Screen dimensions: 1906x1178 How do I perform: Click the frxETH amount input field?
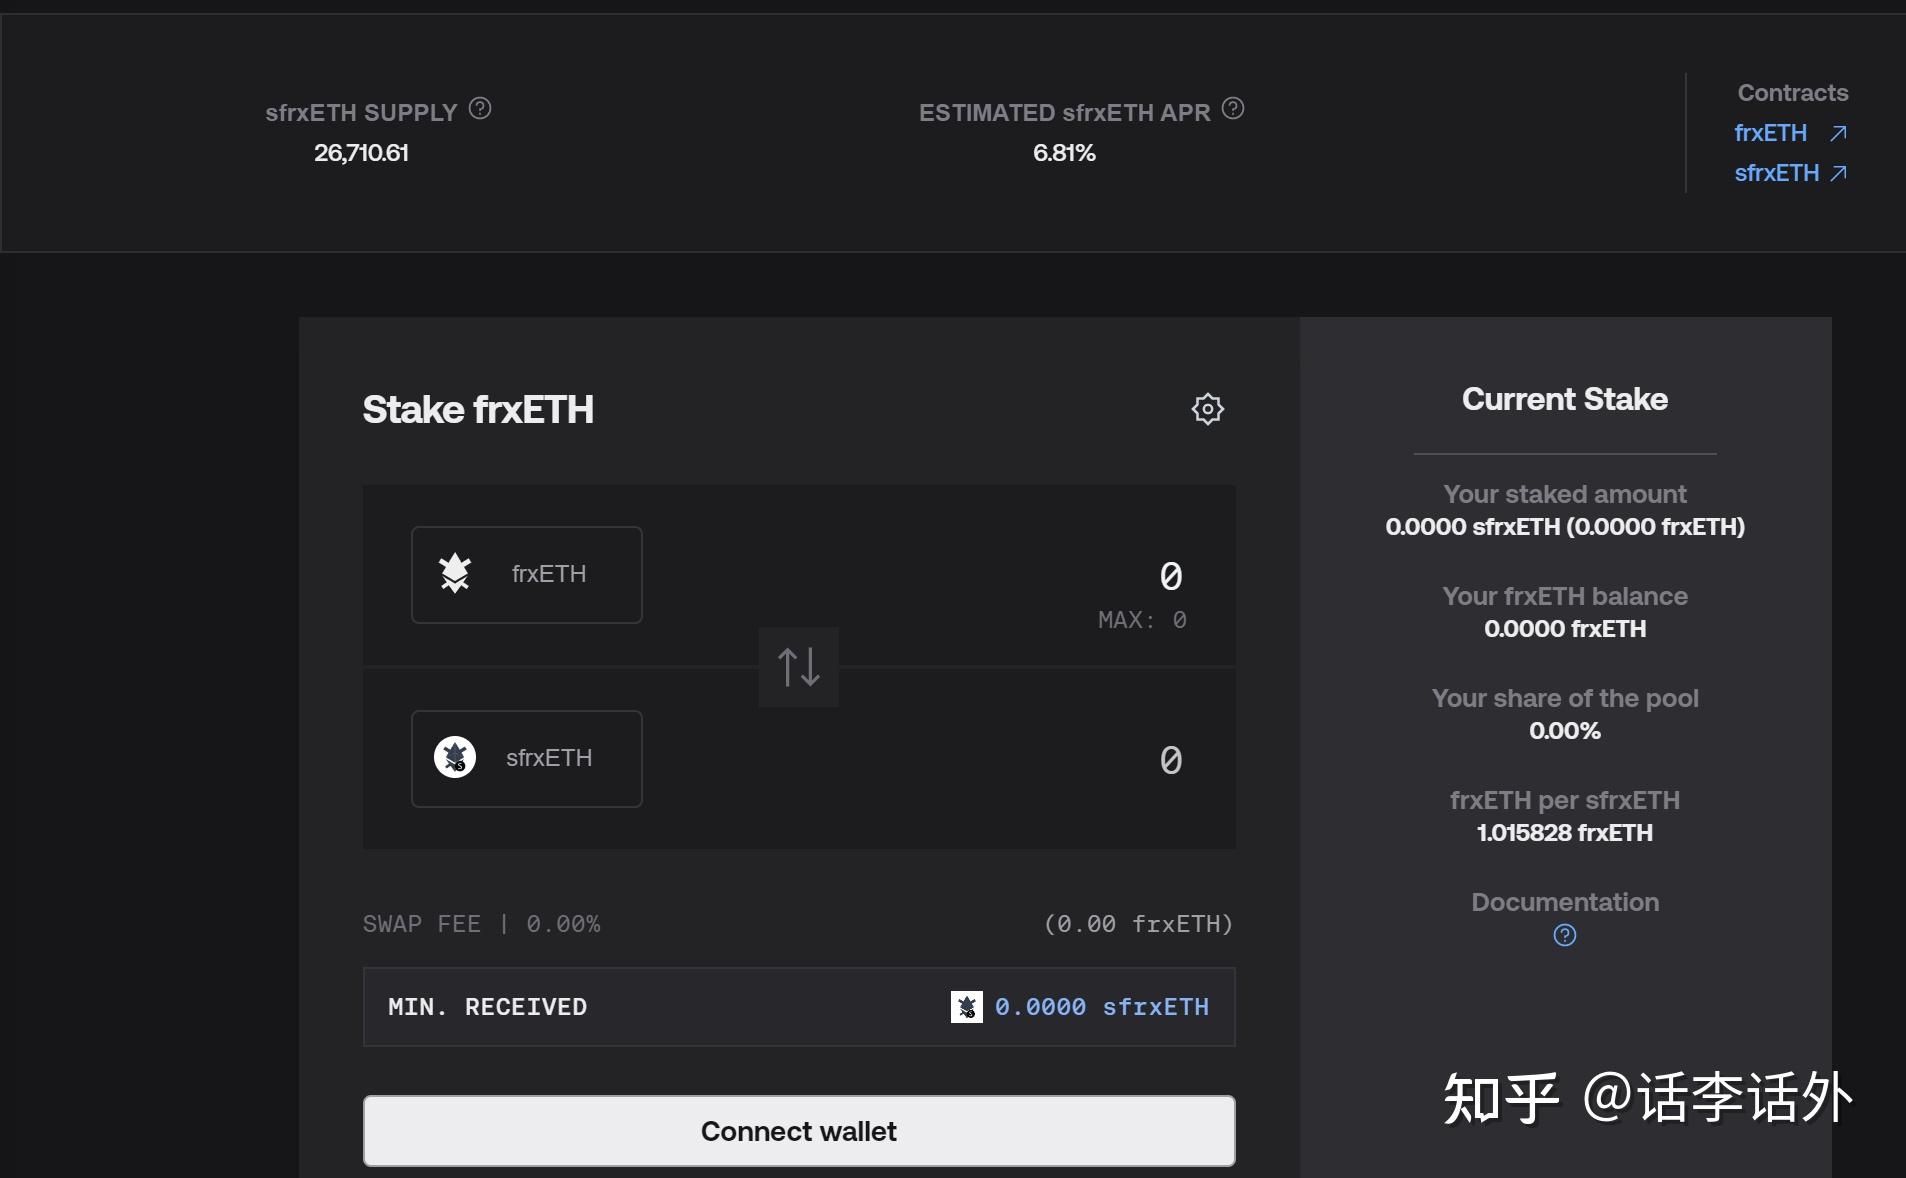coord(1170,575)
